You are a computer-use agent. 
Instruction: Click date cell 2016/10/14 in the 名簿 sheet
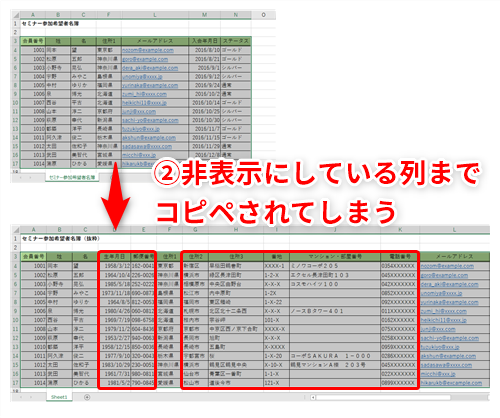tap(204, 103)
